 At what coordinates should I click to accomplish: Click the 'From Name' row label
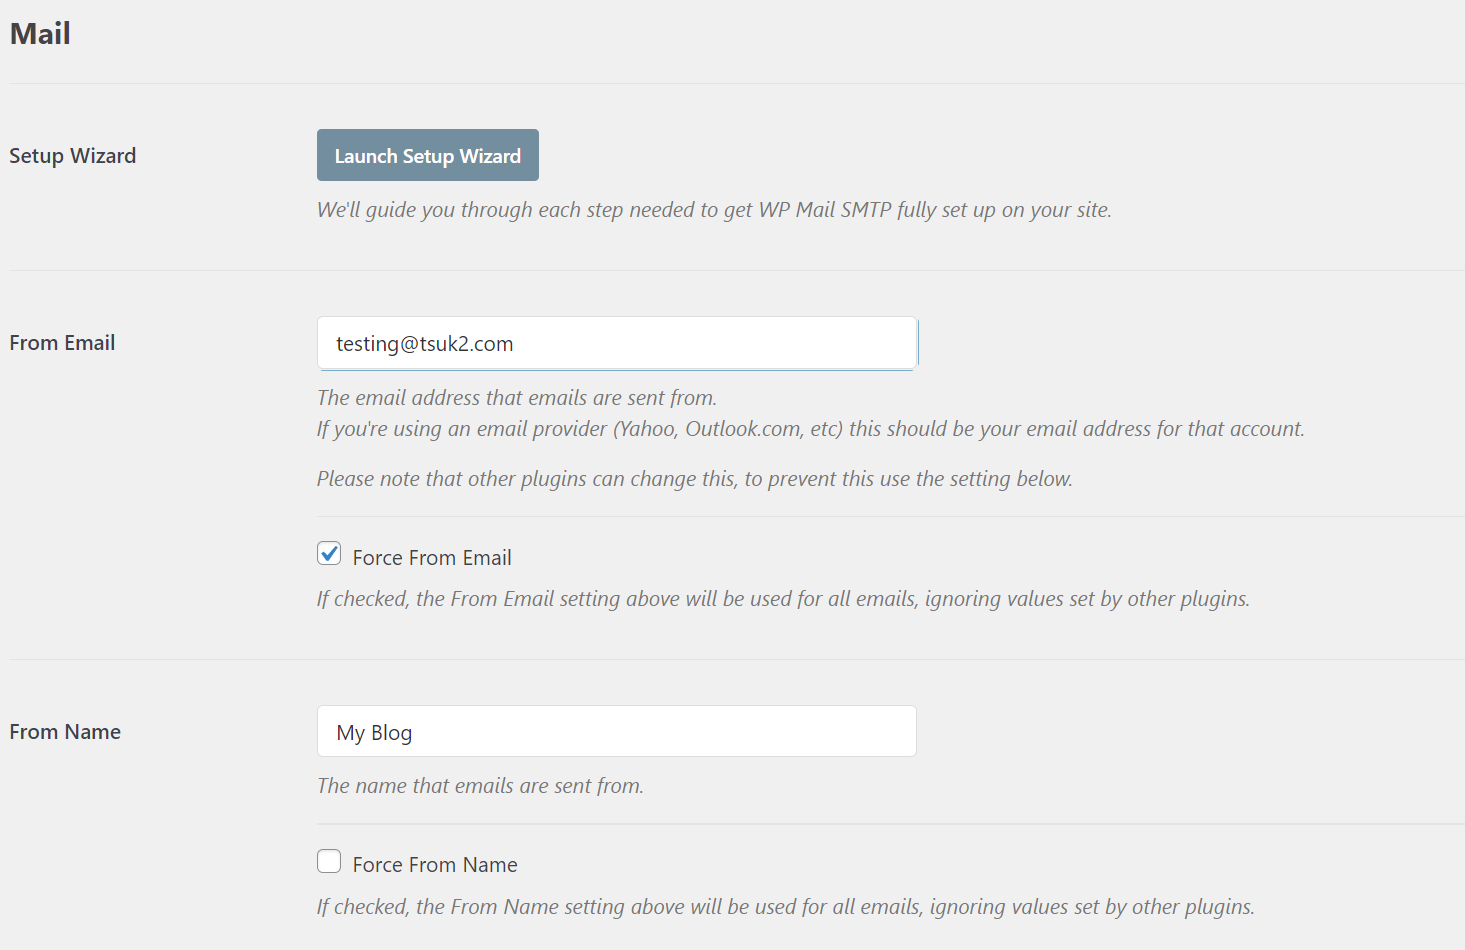pos(65,732)
